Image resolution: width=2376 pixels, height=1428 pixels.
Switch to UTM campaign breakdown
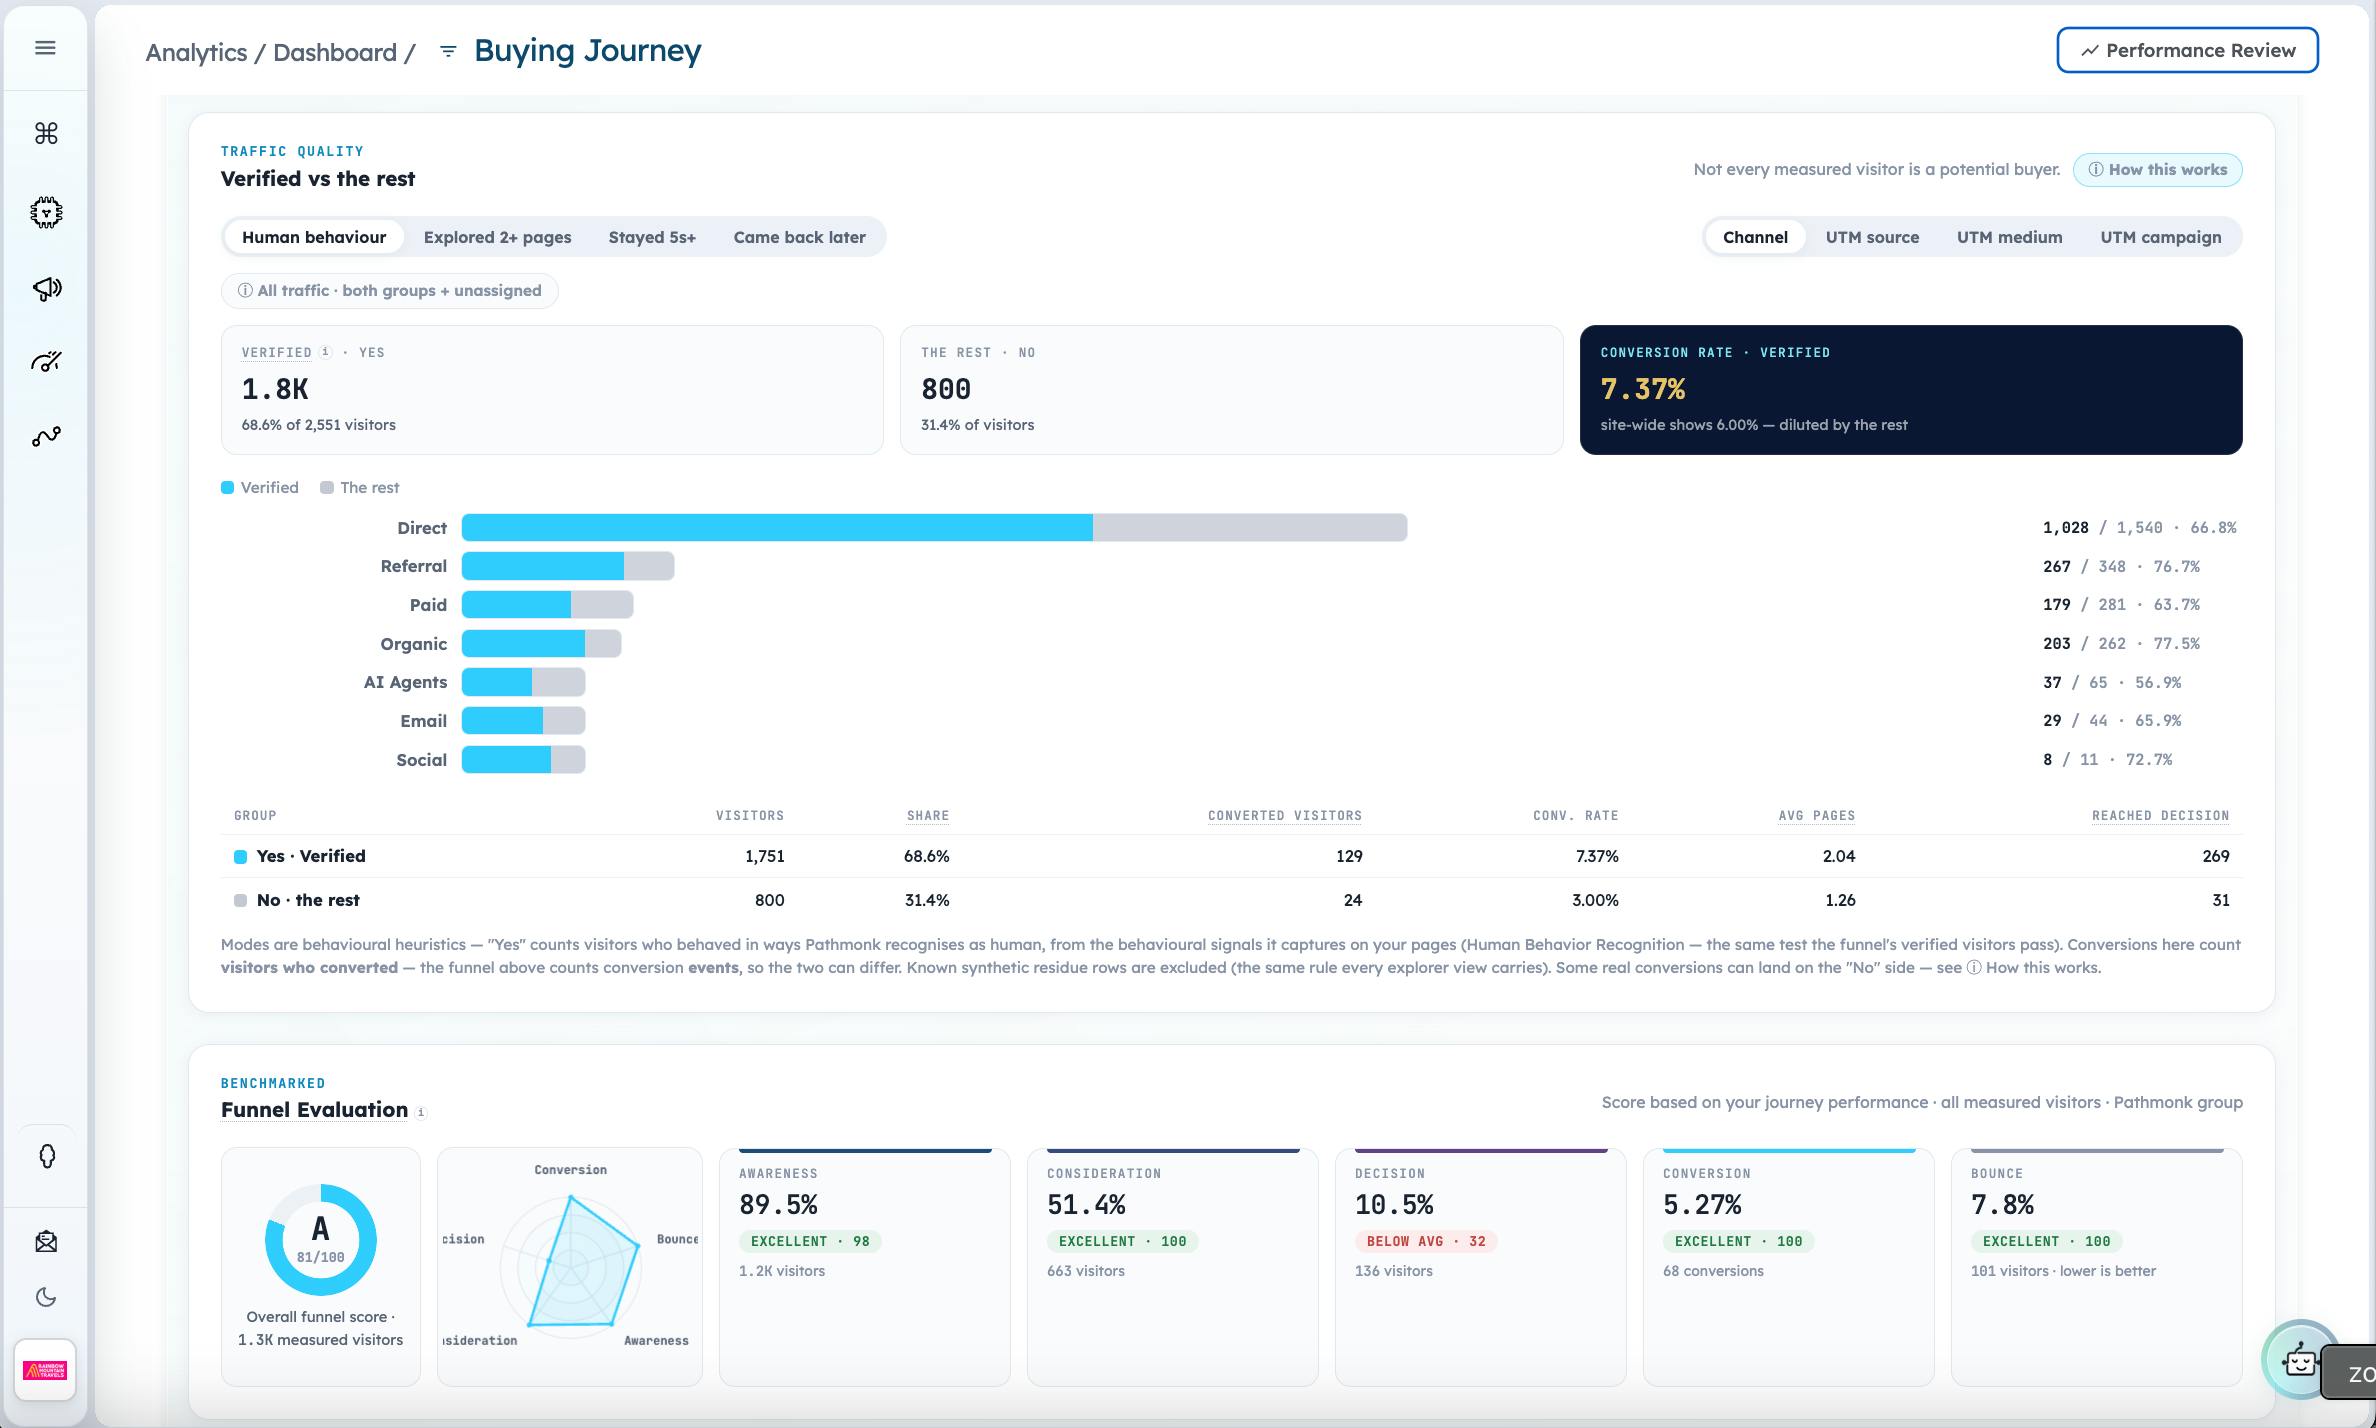2160,237
